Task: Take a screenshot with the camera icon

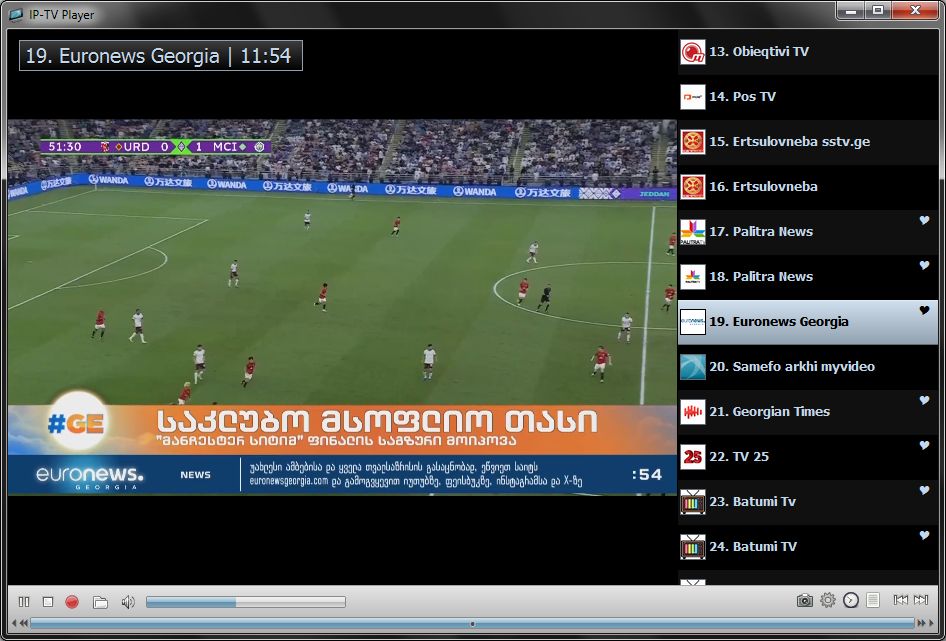Action: coord(804,600)
